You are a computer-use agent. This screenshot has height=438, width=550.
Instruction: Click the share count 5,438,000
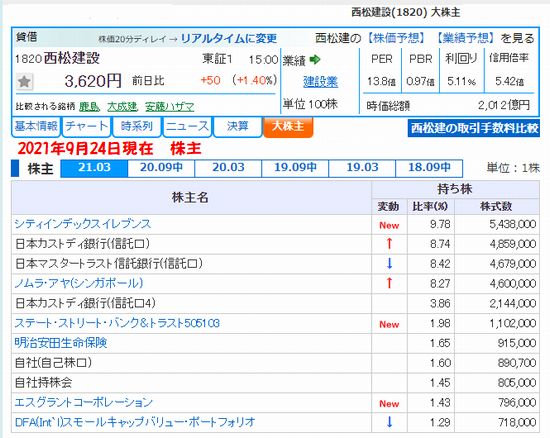pos(512,224)
